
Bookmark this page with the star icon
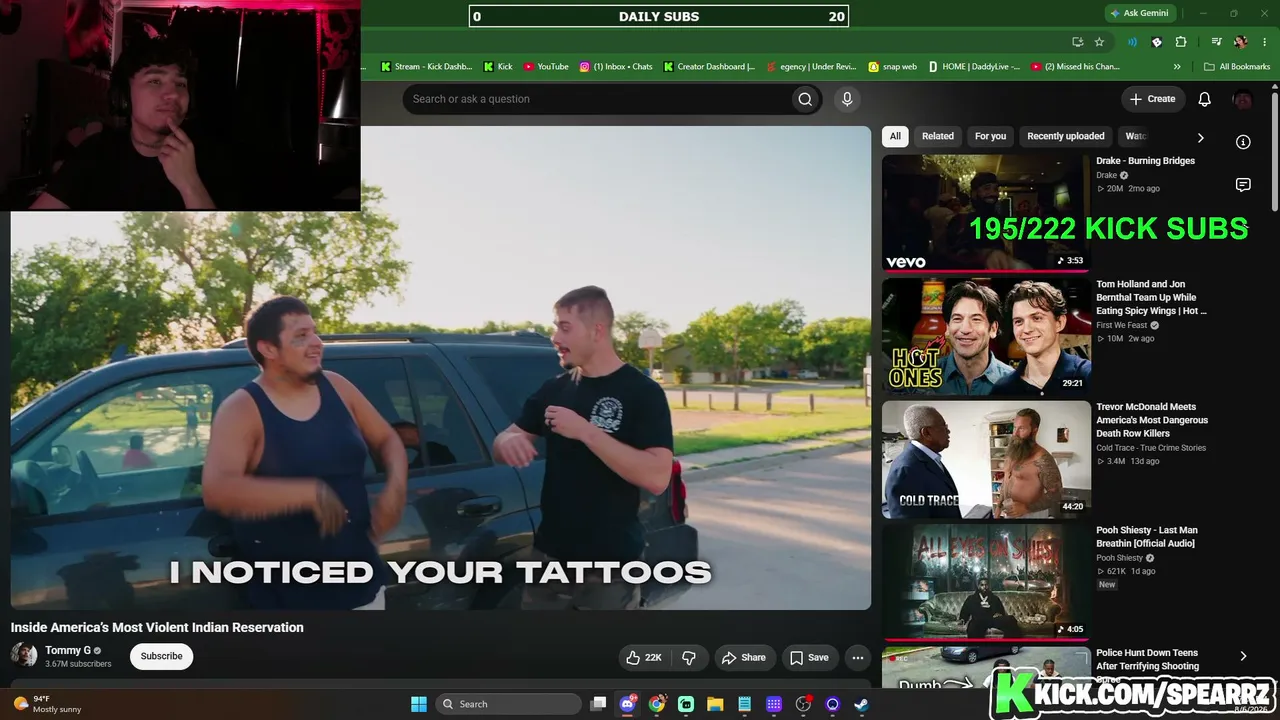click(x=1099, y=42)
